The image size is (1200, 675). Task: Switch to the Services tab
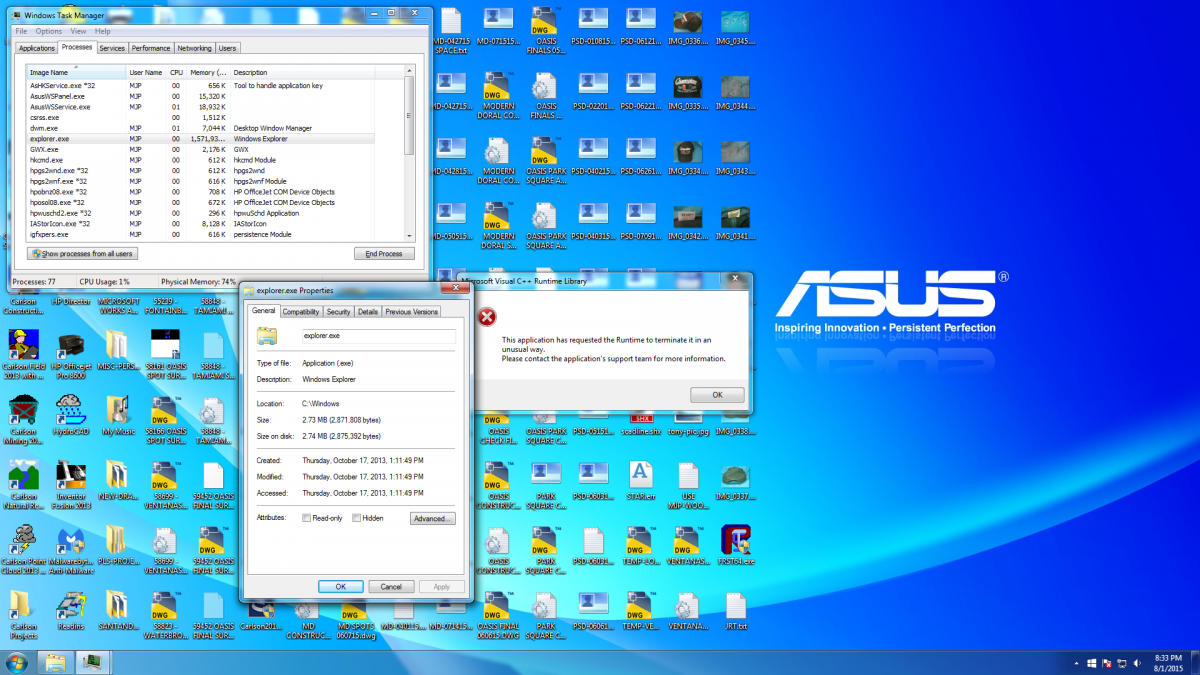click(x=112, y=48)
